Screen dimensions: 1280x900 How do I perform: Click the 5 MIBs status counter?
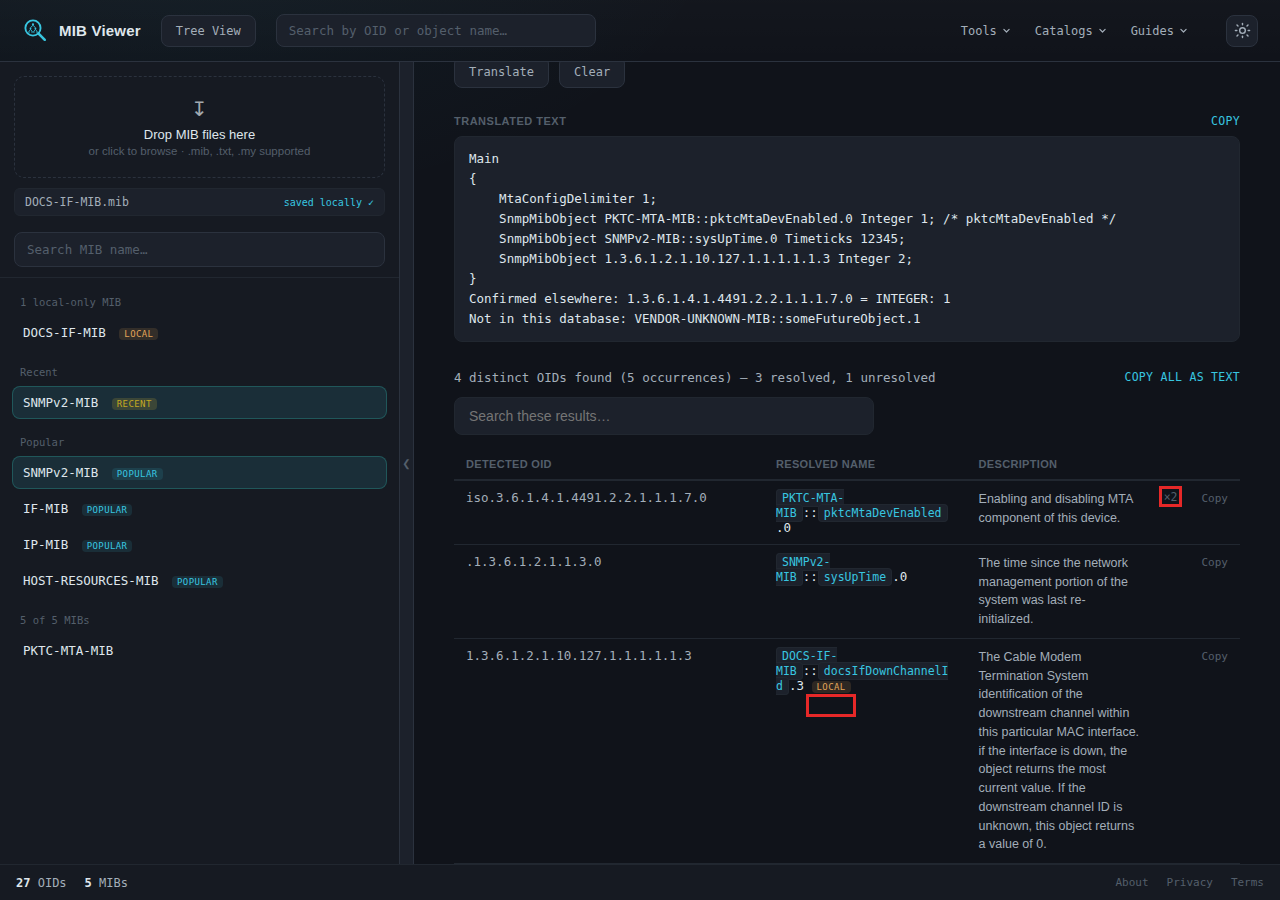pyautogui.click(x=106, y=883)
